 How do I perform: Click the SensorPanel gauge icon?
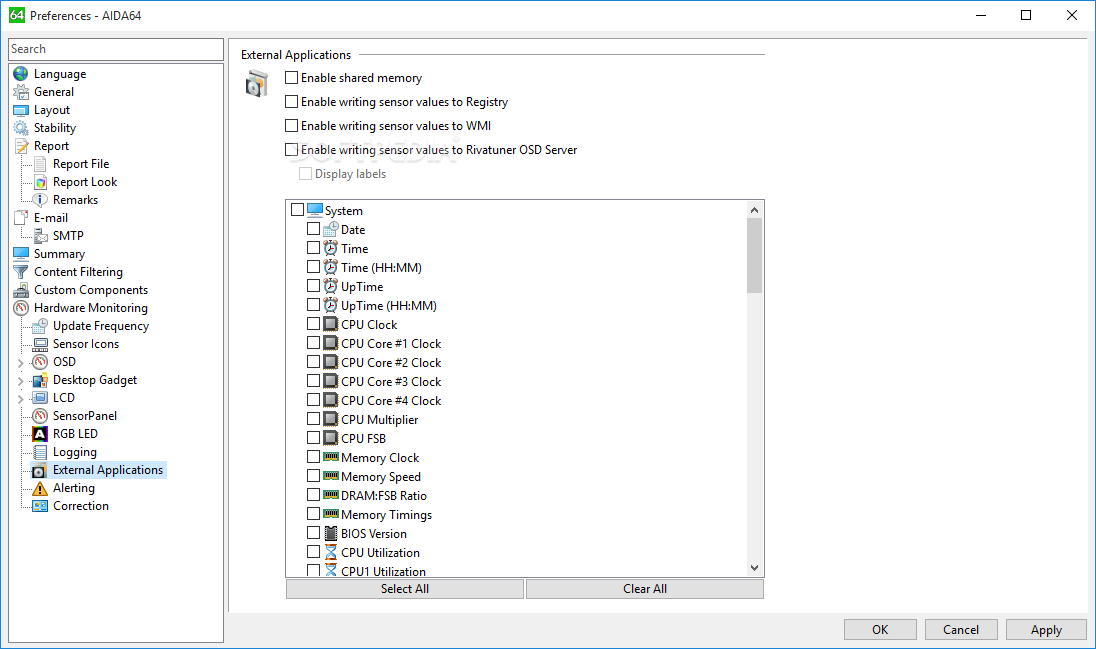coord(41,416)
